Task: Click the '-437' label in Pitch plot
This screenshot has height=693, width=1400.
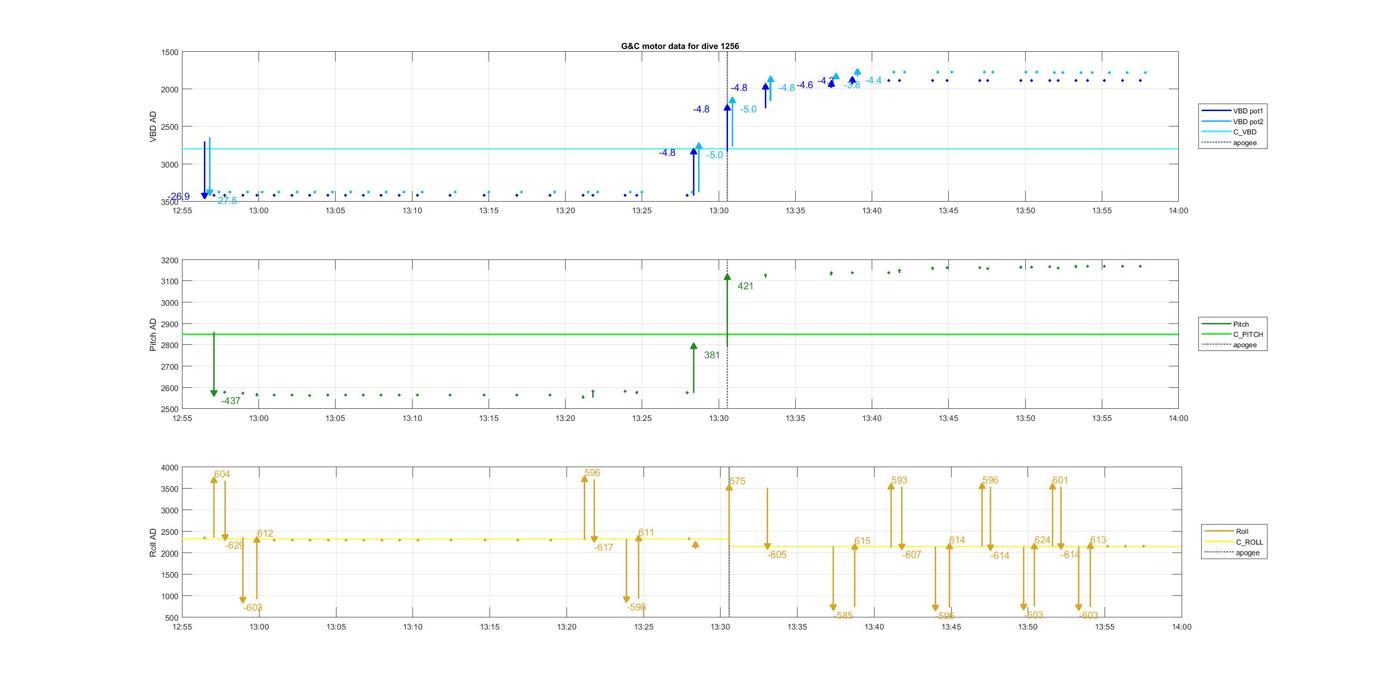Action: pyautogui.click(x=231, y=401)
